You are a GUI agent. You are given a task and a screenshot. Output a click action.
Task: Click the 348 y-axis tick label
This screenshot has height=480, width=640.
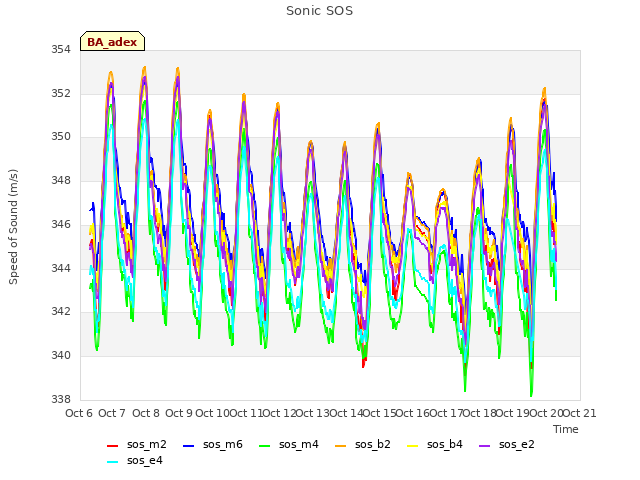tap(61, 180)
